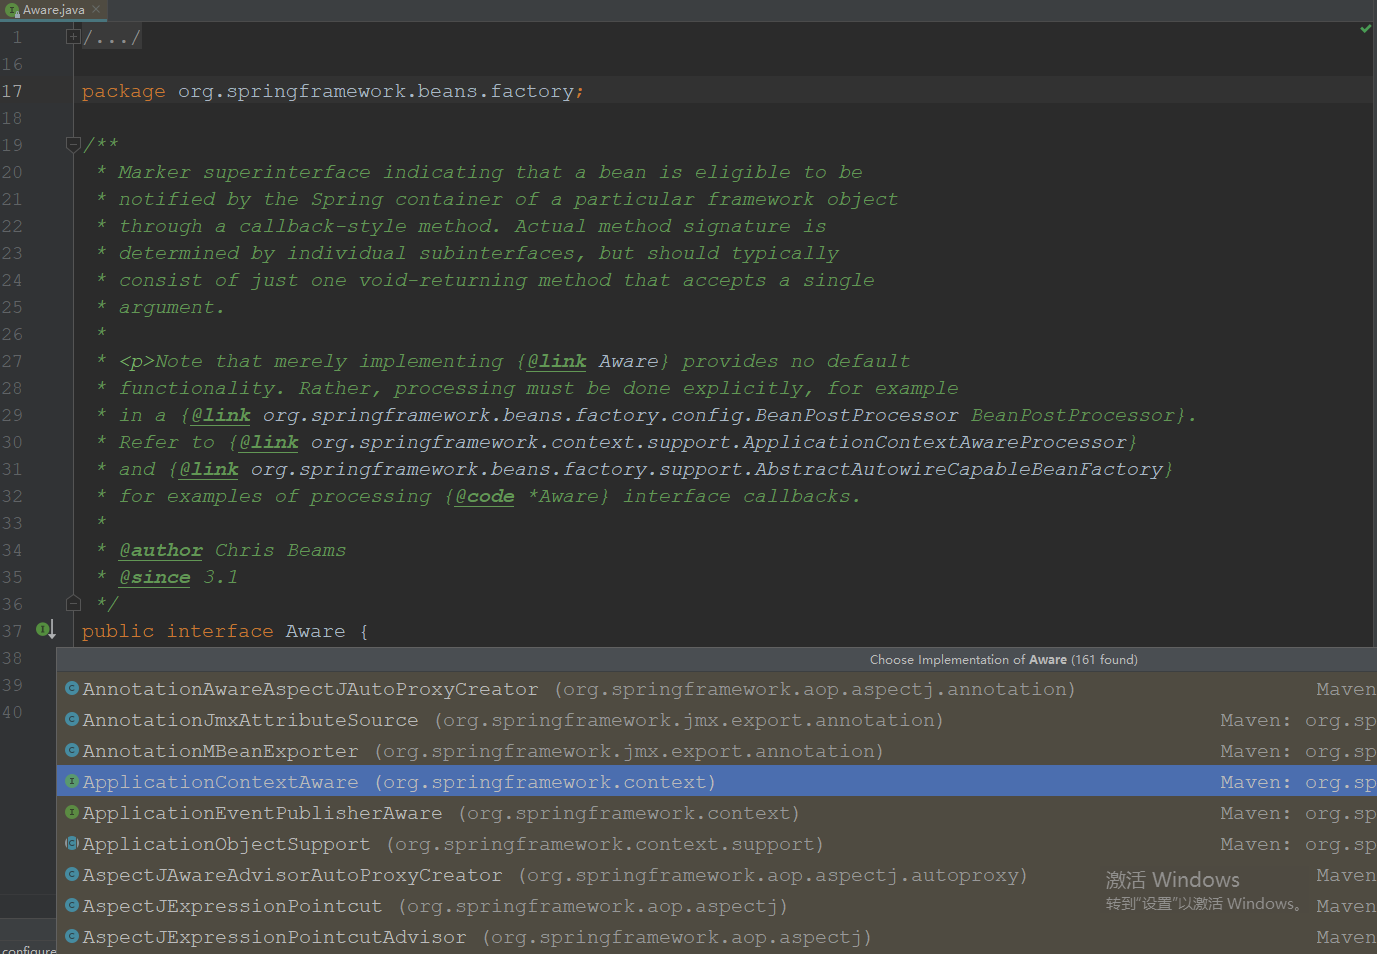This screenshot has height=954, width=1377.
Task: Click the Aware interface name on line 37
Action: tap(315, 631)
